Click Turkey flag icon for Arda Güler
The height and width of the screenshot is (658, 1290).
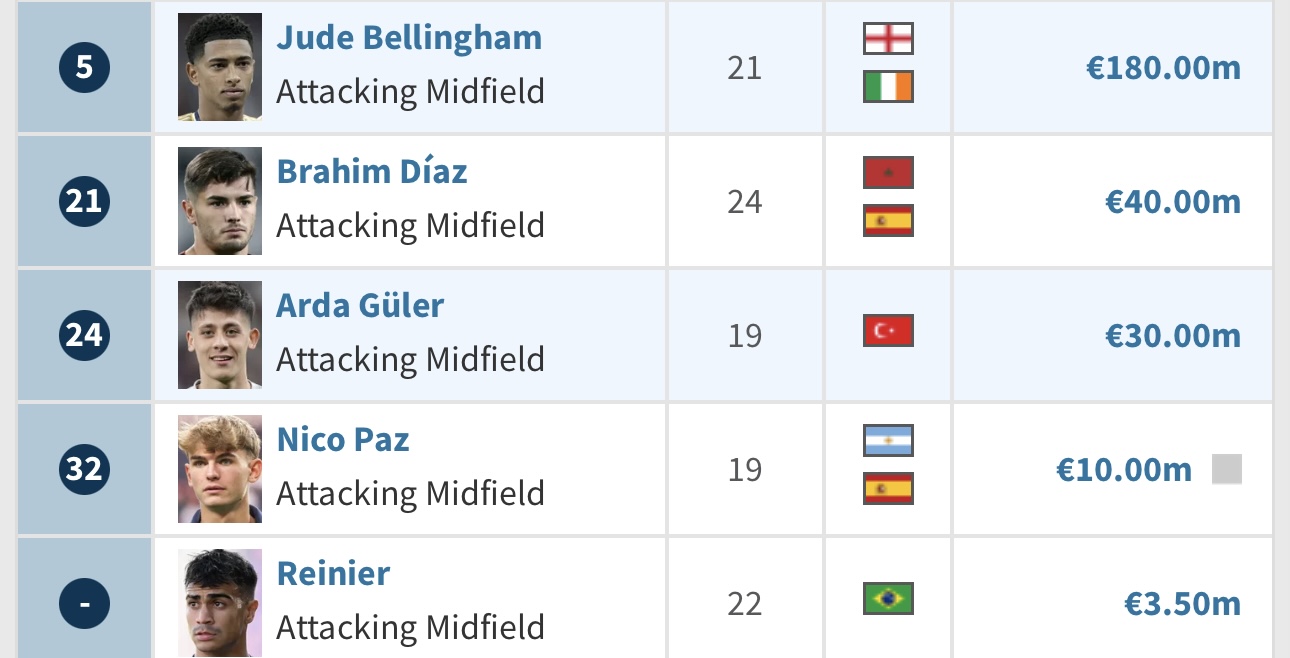pos(888,330)
